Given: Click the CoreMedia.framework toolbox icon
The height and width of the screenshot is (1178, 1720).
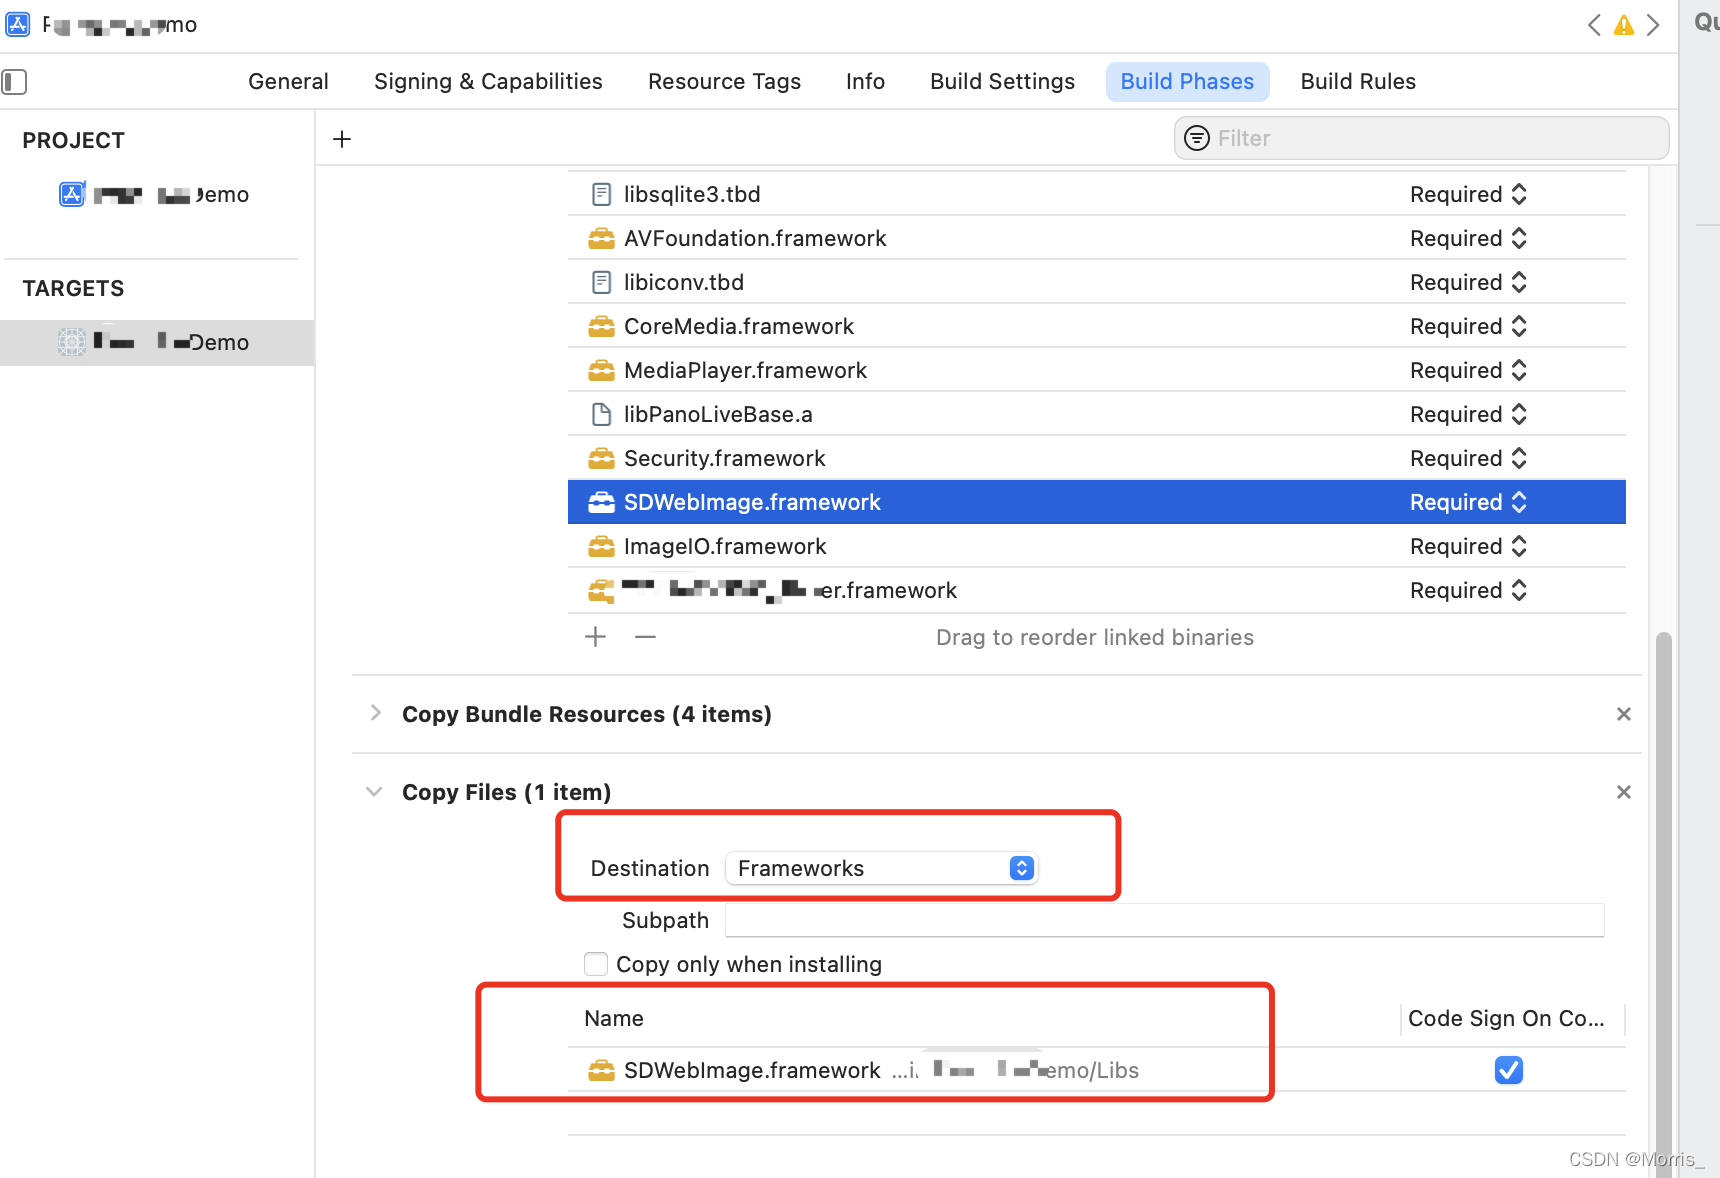Looking at the screenshot, I should click(x=601, y=326).
